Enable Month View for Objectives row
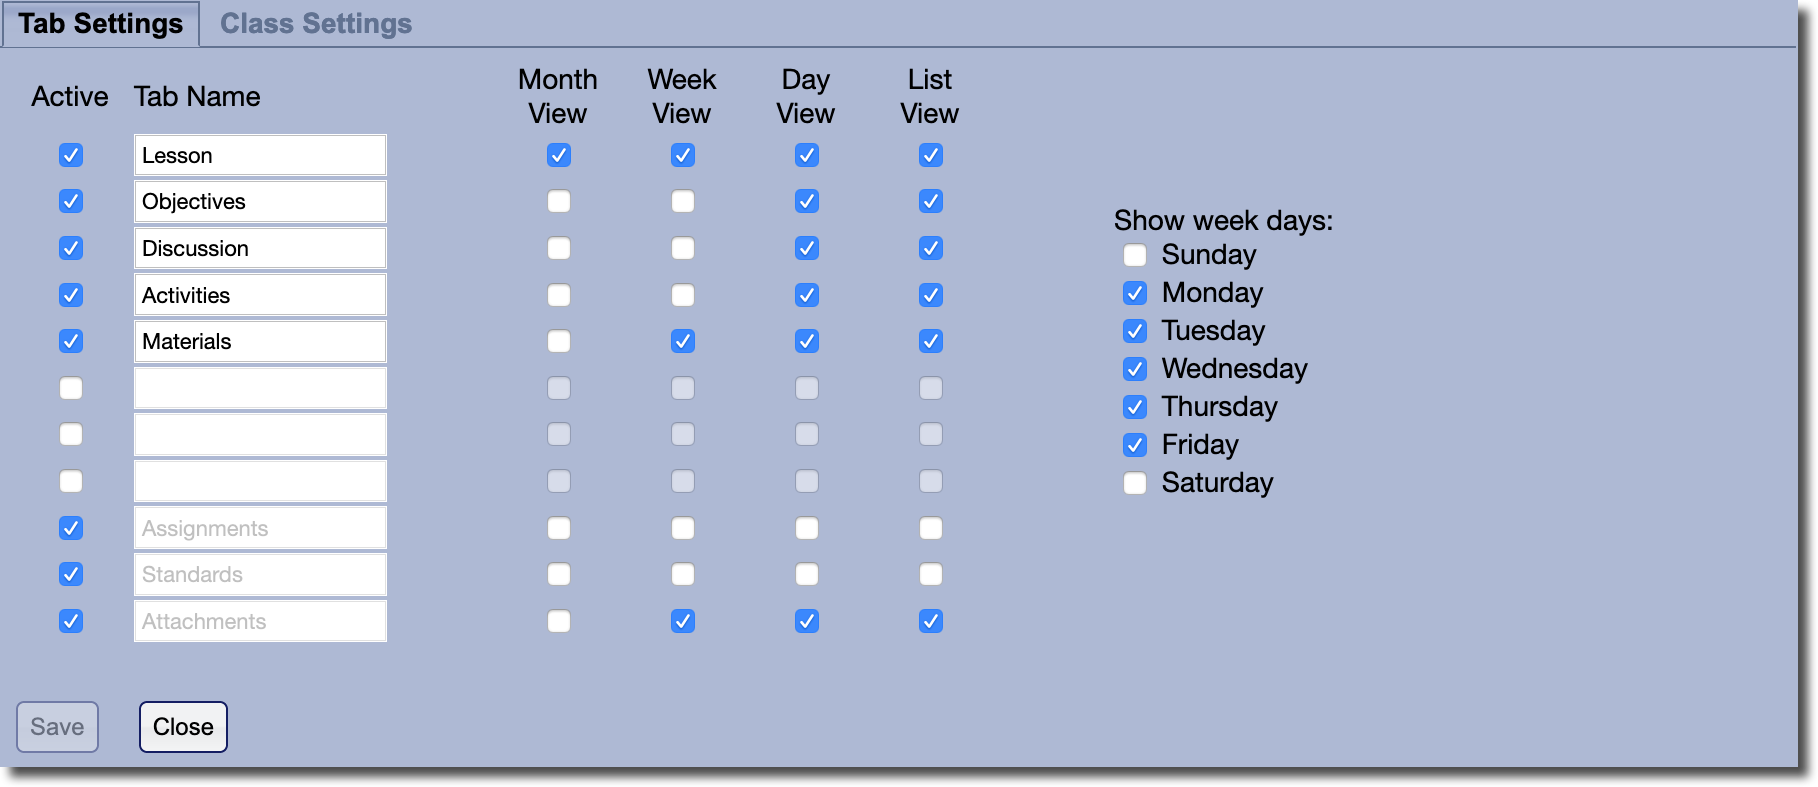 [559, 202]
